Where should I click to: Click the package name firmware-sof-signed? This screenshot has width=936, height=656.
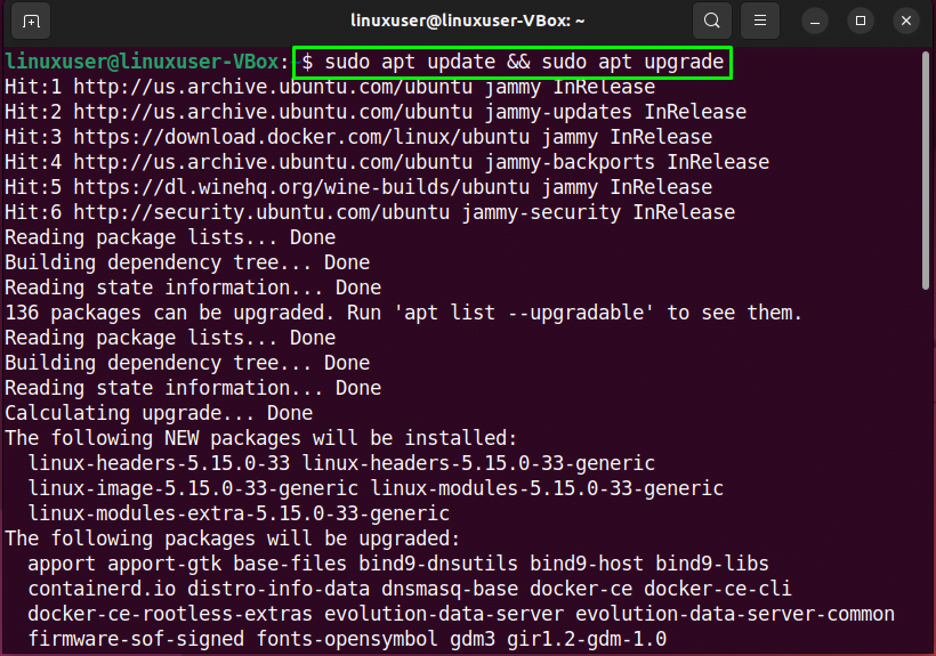coord(136,639)
